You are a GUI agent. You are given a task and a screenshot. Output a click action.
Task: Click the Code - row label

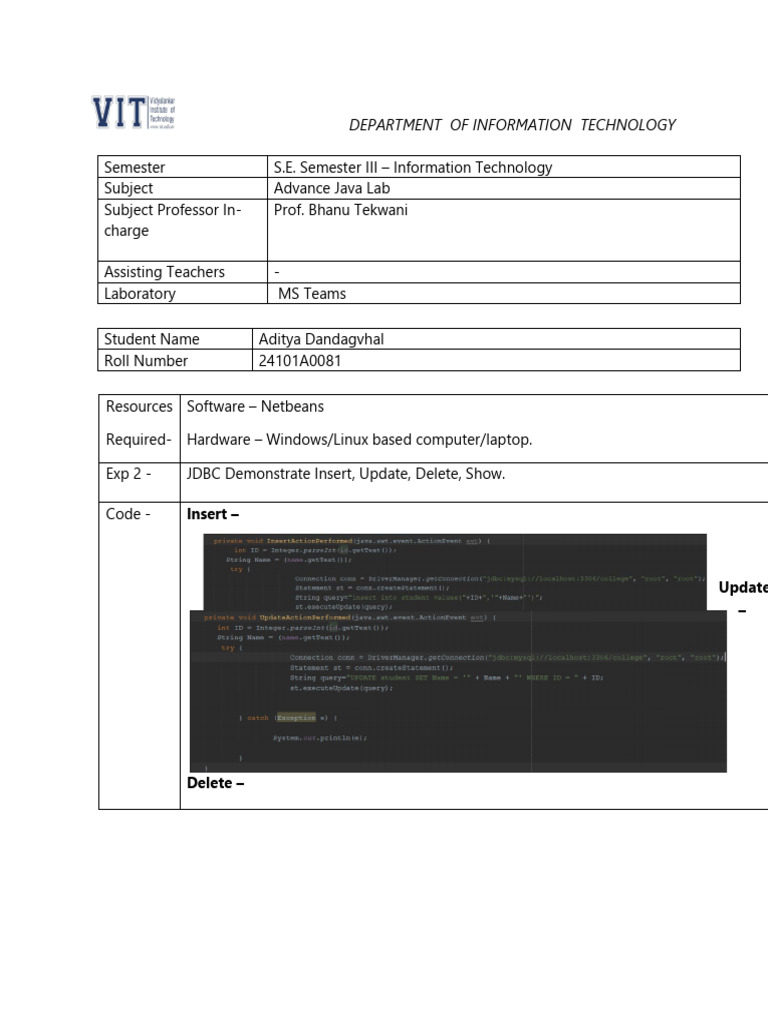click(x=128, y=514)
